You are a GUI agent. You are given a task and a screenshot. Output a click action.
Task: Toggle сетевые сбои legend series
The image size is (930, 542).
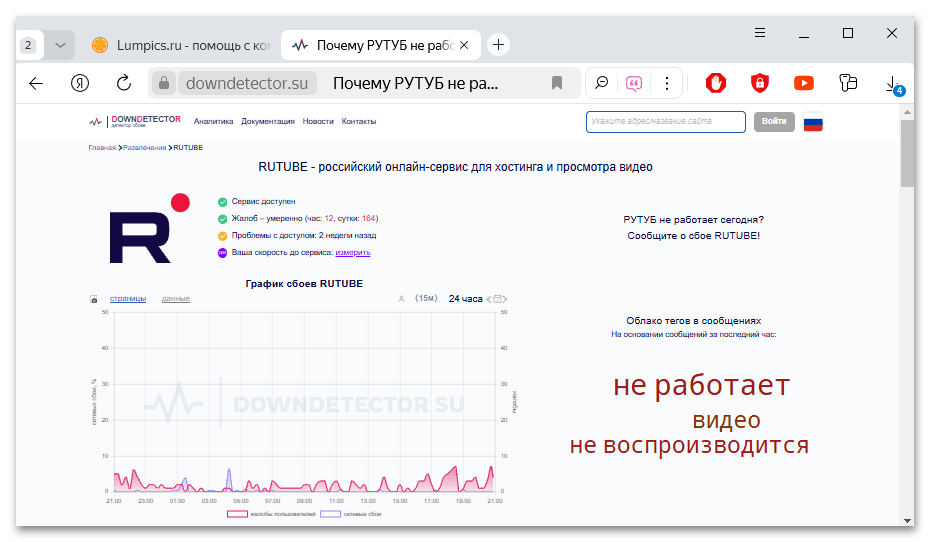[x=351, y=514]
